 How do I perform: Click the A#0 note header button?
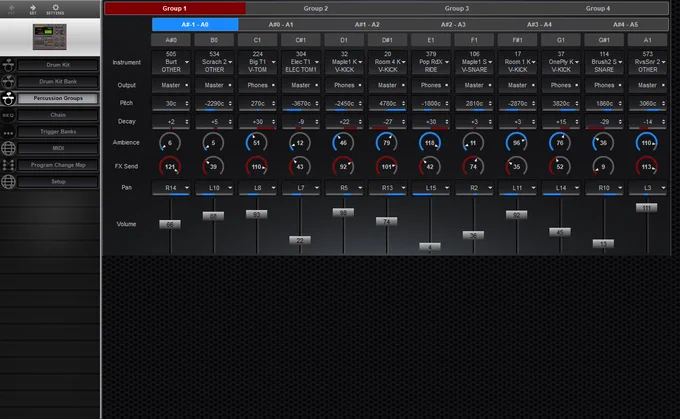(x=171, y=40)
